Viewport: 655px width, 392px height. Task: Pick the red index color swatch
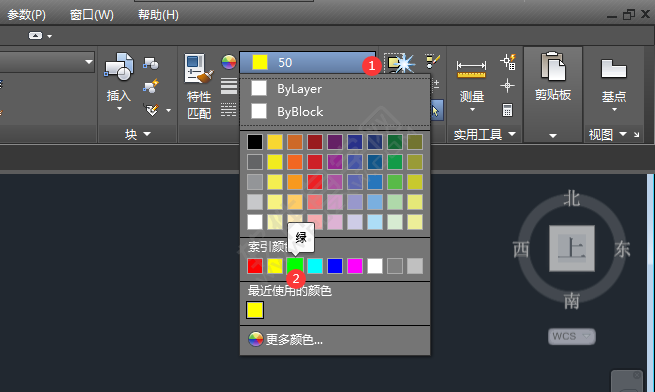255,266
